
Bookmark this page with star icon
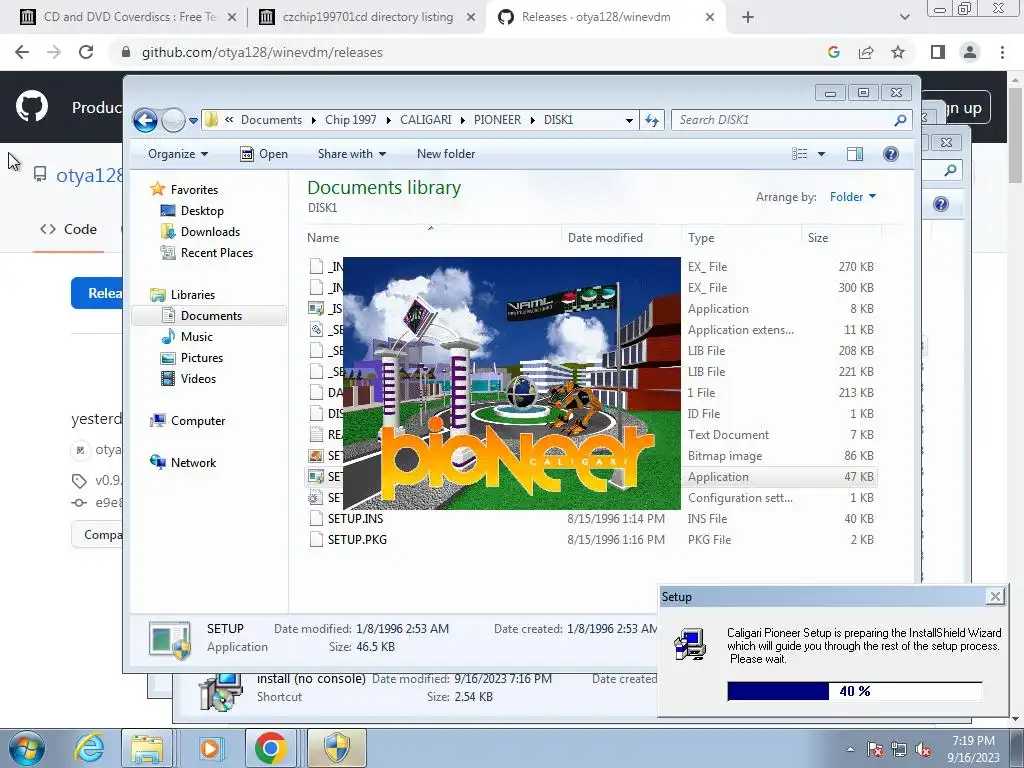(x=898, y=52)
